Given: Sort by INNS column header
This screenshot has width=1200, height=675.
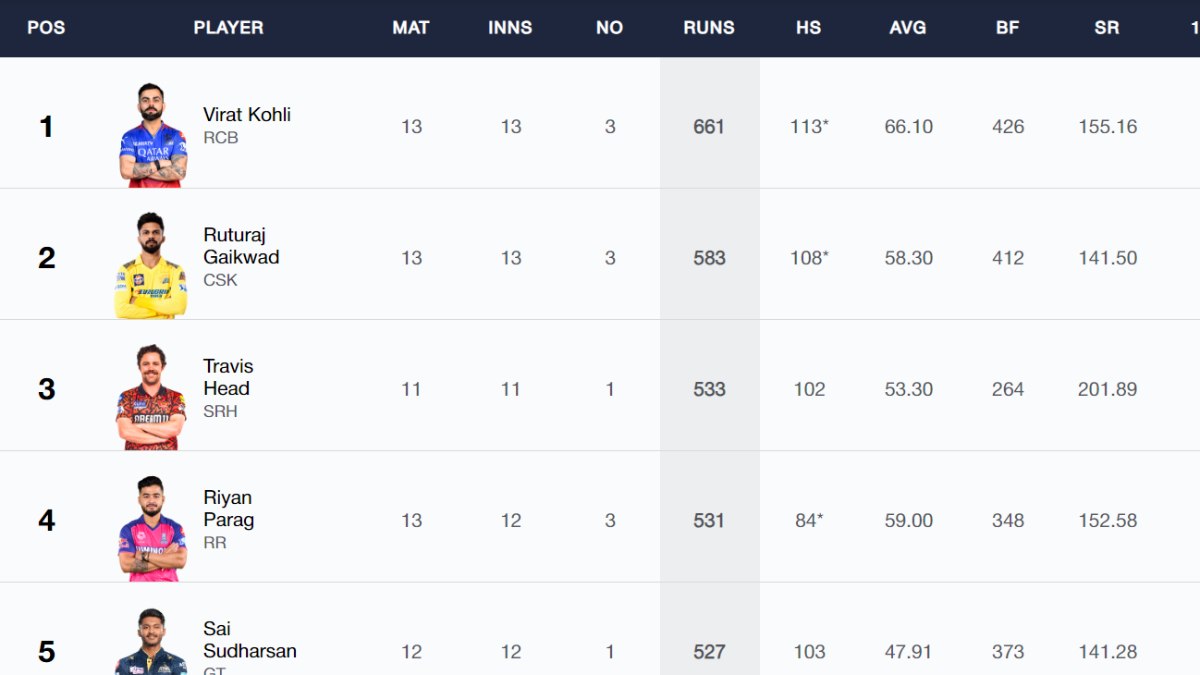Looking at the screenshot, I should click(x=510, y=28).
